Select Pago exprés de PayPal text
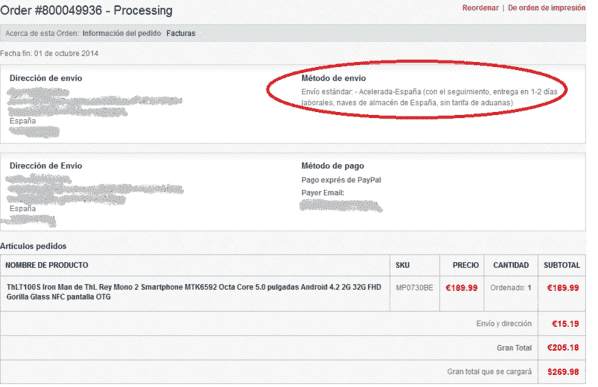Screen dimensions: 598x387 pyautogui.click(x=341, y=180)
